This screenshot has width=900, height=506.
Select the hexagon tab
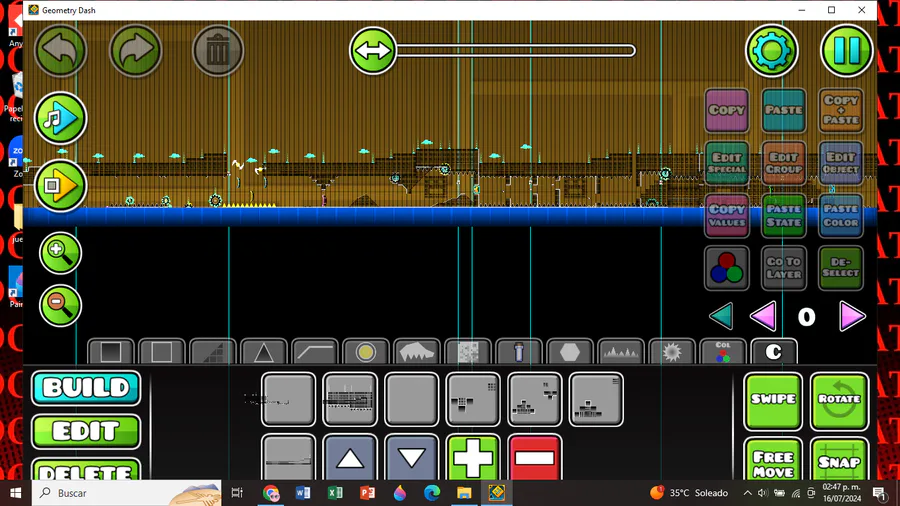(569, 351)
